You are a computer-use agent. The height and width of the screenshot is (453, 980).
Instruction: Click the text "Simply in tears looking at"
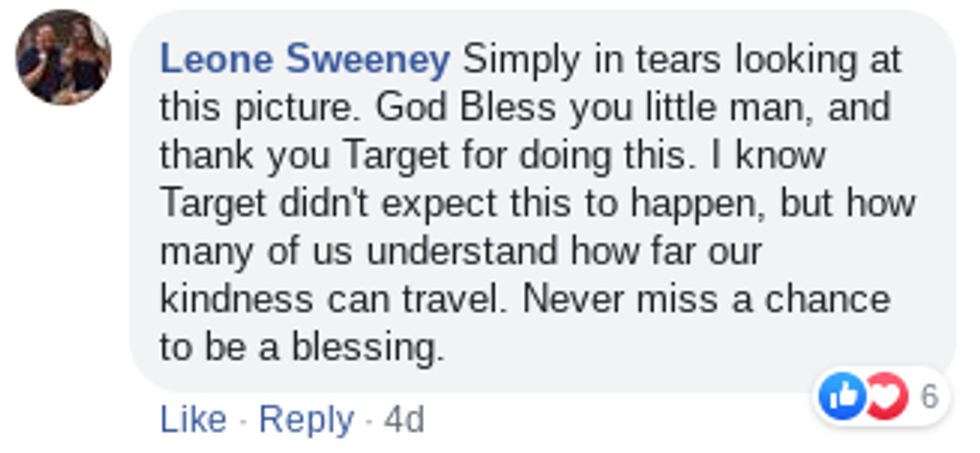(682, 60)
